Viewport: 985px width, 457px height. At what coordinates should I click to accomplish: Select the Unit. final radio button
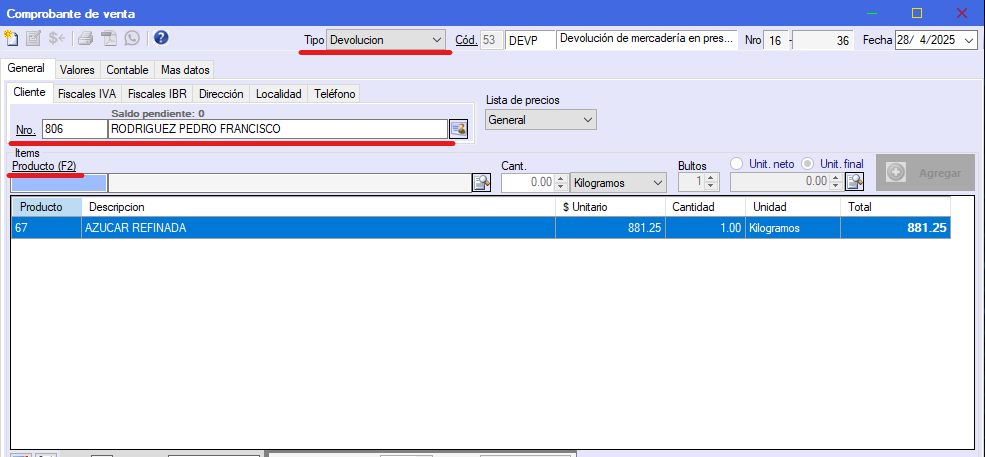tap(808, 163)
